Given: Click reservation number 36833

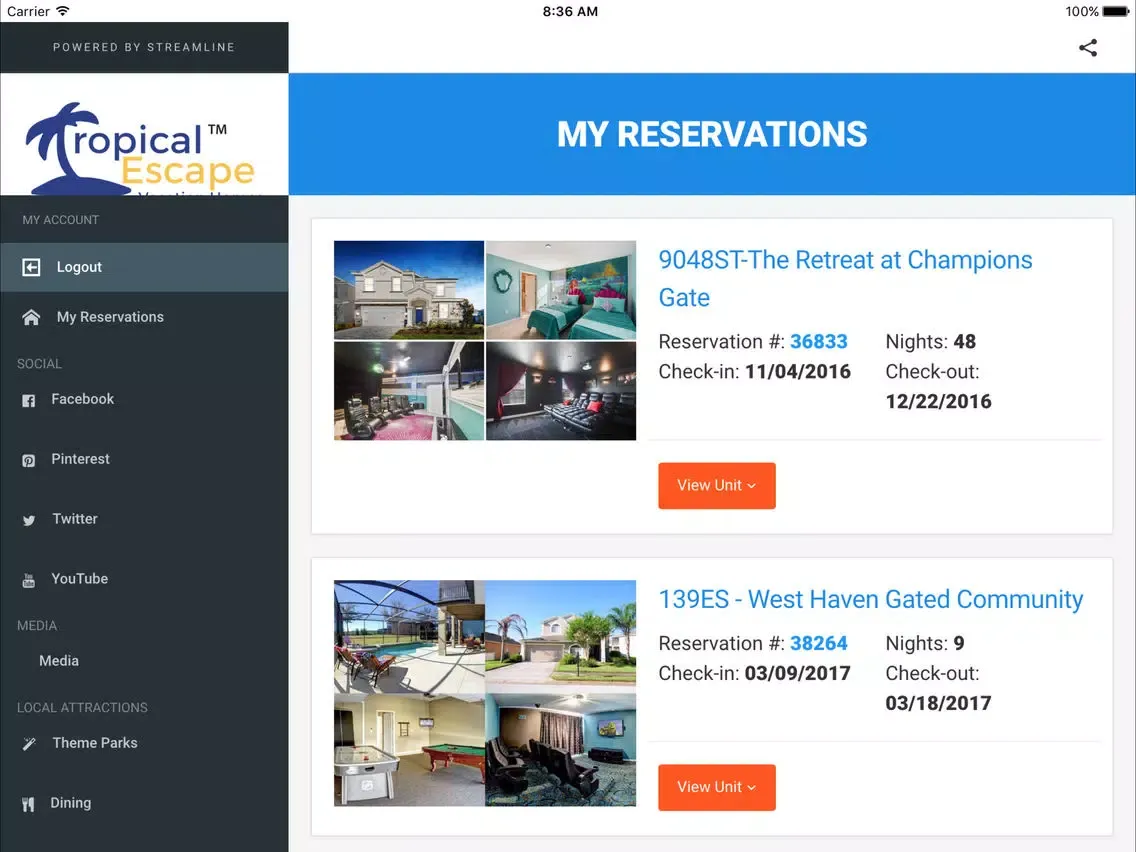Looking at the screenshot, I should [819, 341].
